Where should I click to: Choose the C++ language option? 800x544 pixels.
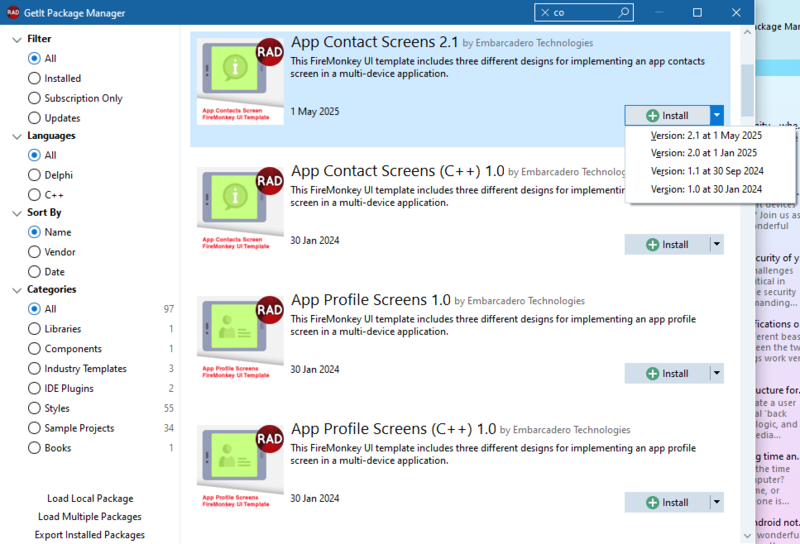coord(34,195)
